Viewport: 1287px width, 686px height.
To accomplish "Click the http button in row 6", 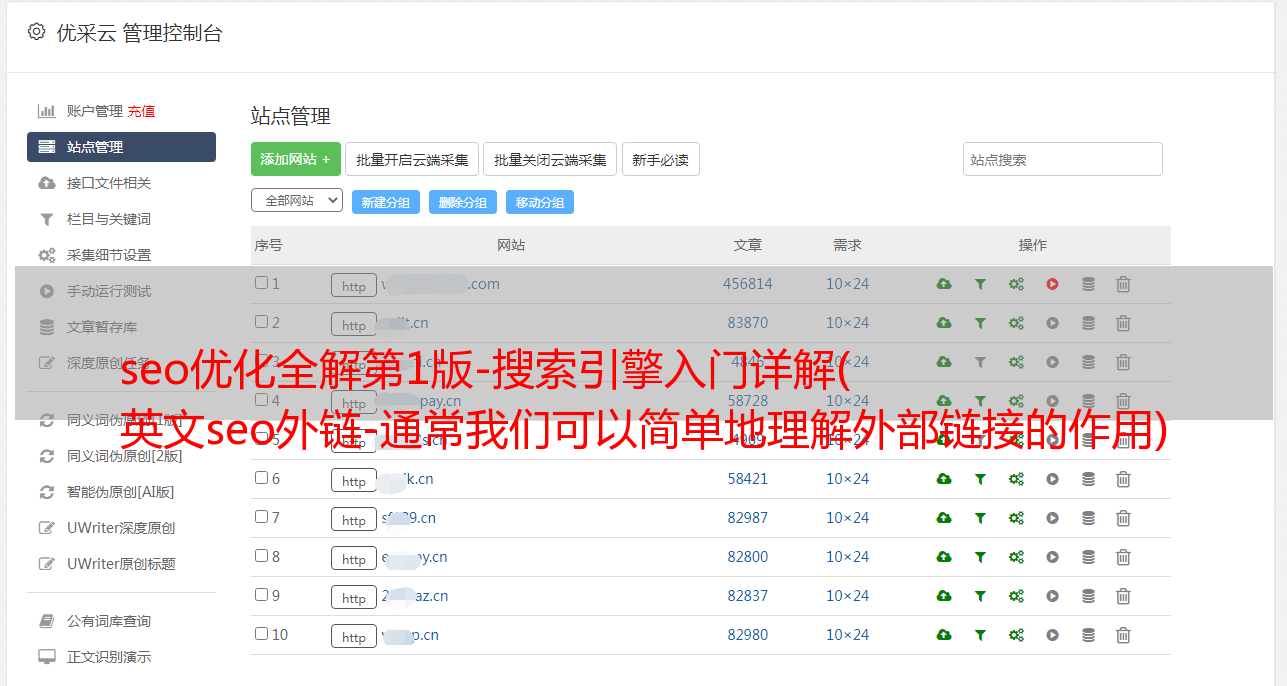I will 354,481.
